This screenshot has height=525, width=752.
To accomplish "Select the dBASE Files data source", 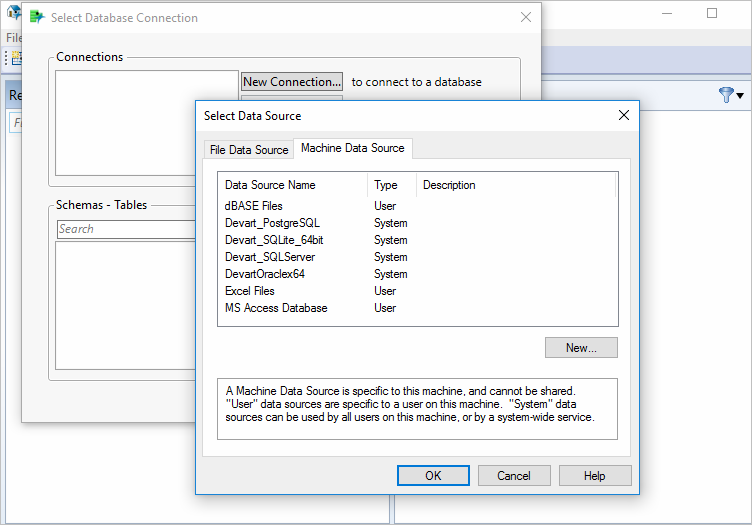I will point(254,206).
